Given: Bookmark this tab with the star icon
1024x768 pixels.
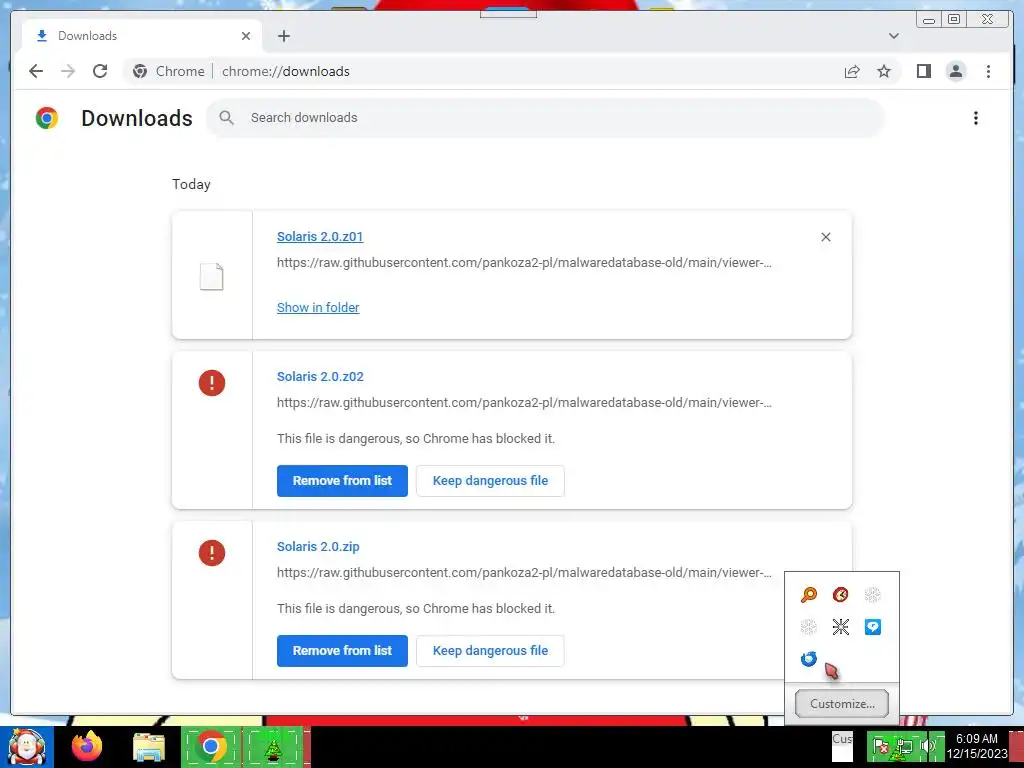Looking at the screenshot, I should click(884, 71).
